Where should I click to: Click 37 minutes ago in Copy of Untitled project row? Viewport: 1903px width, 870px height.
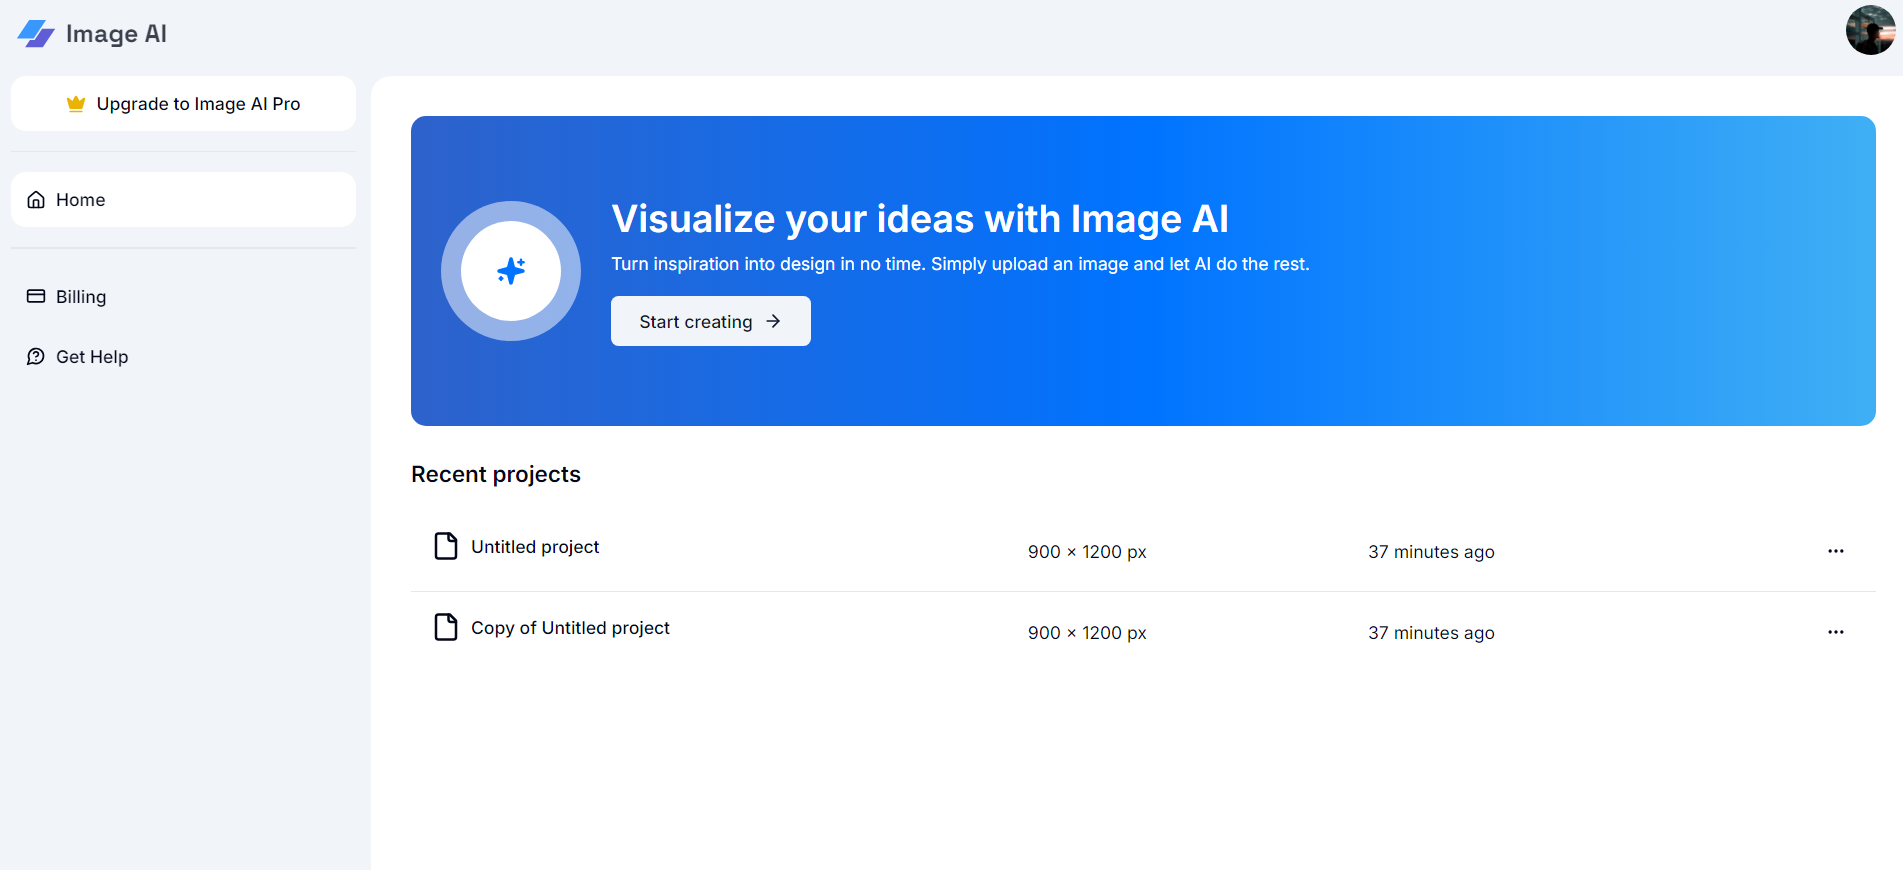[1431, 633]
